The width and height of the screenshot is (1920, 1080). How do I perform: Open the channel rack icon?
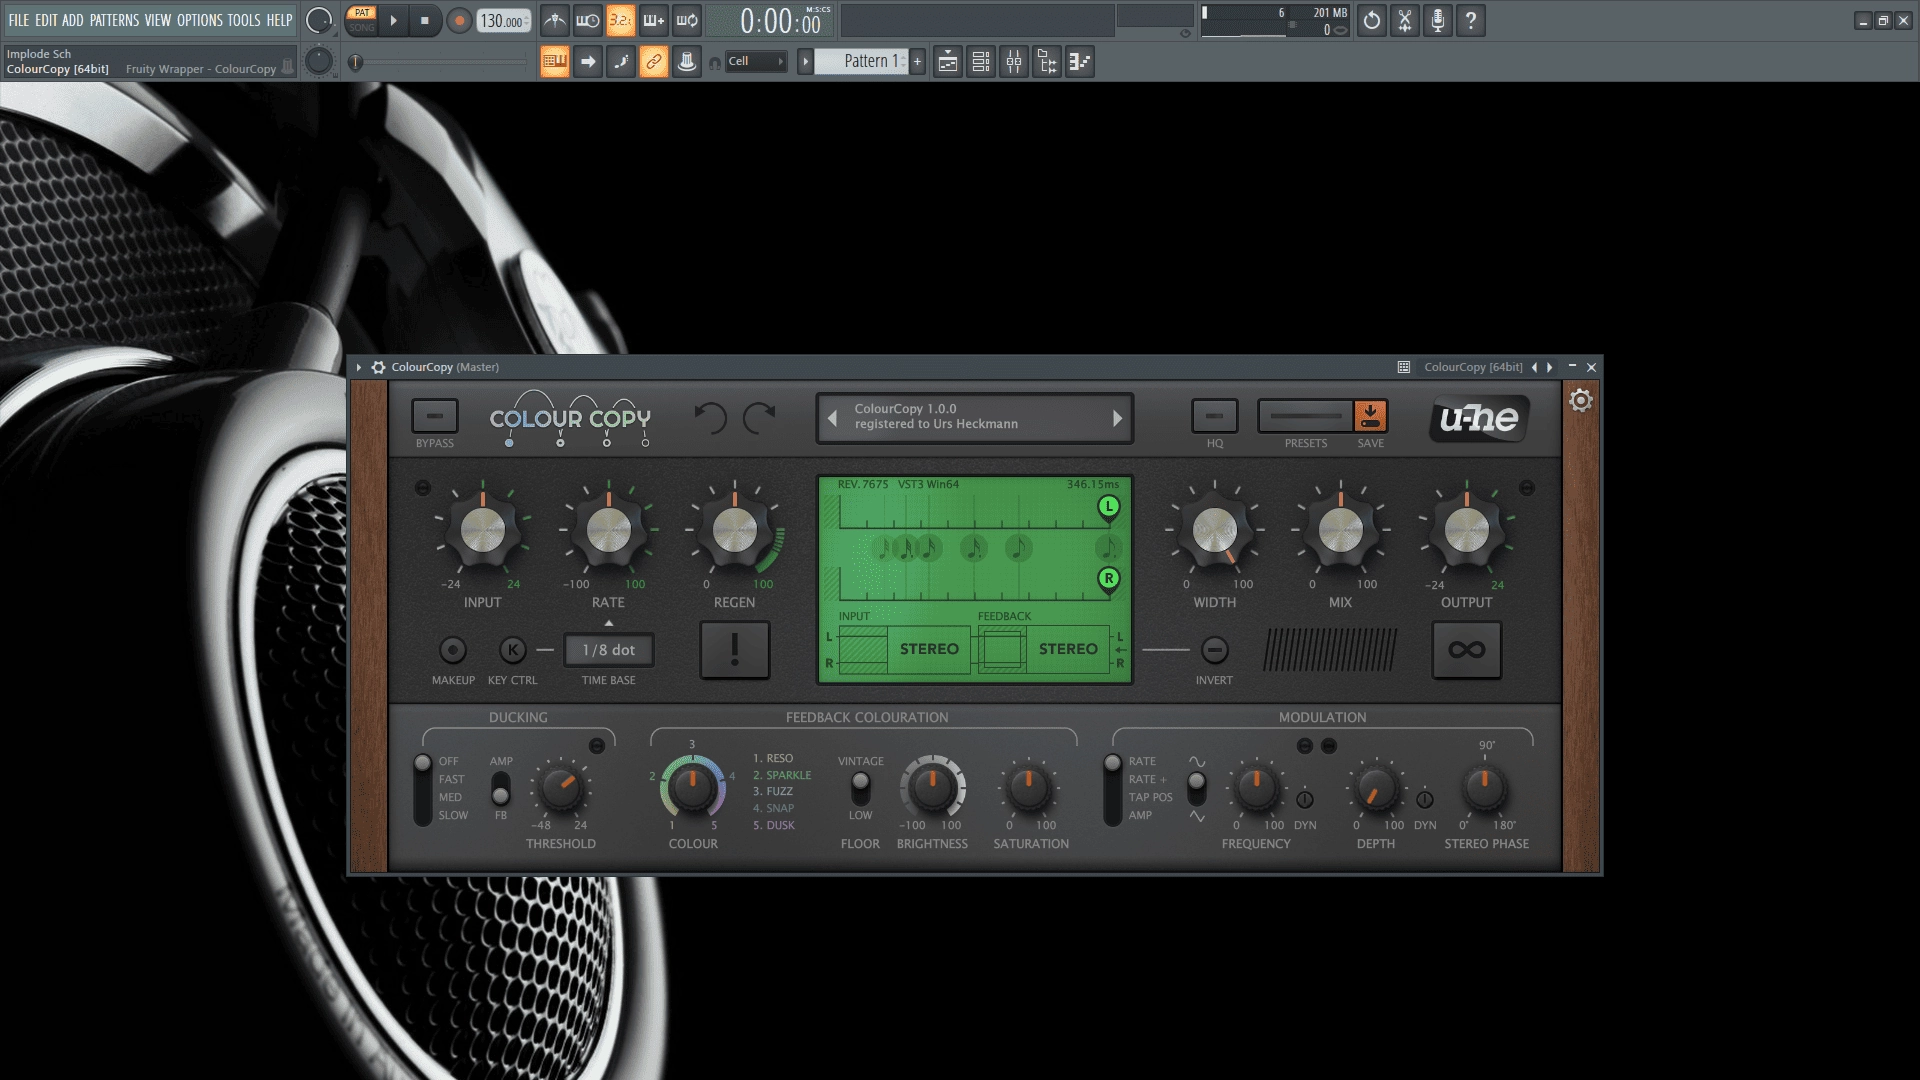tap(981, 62)
